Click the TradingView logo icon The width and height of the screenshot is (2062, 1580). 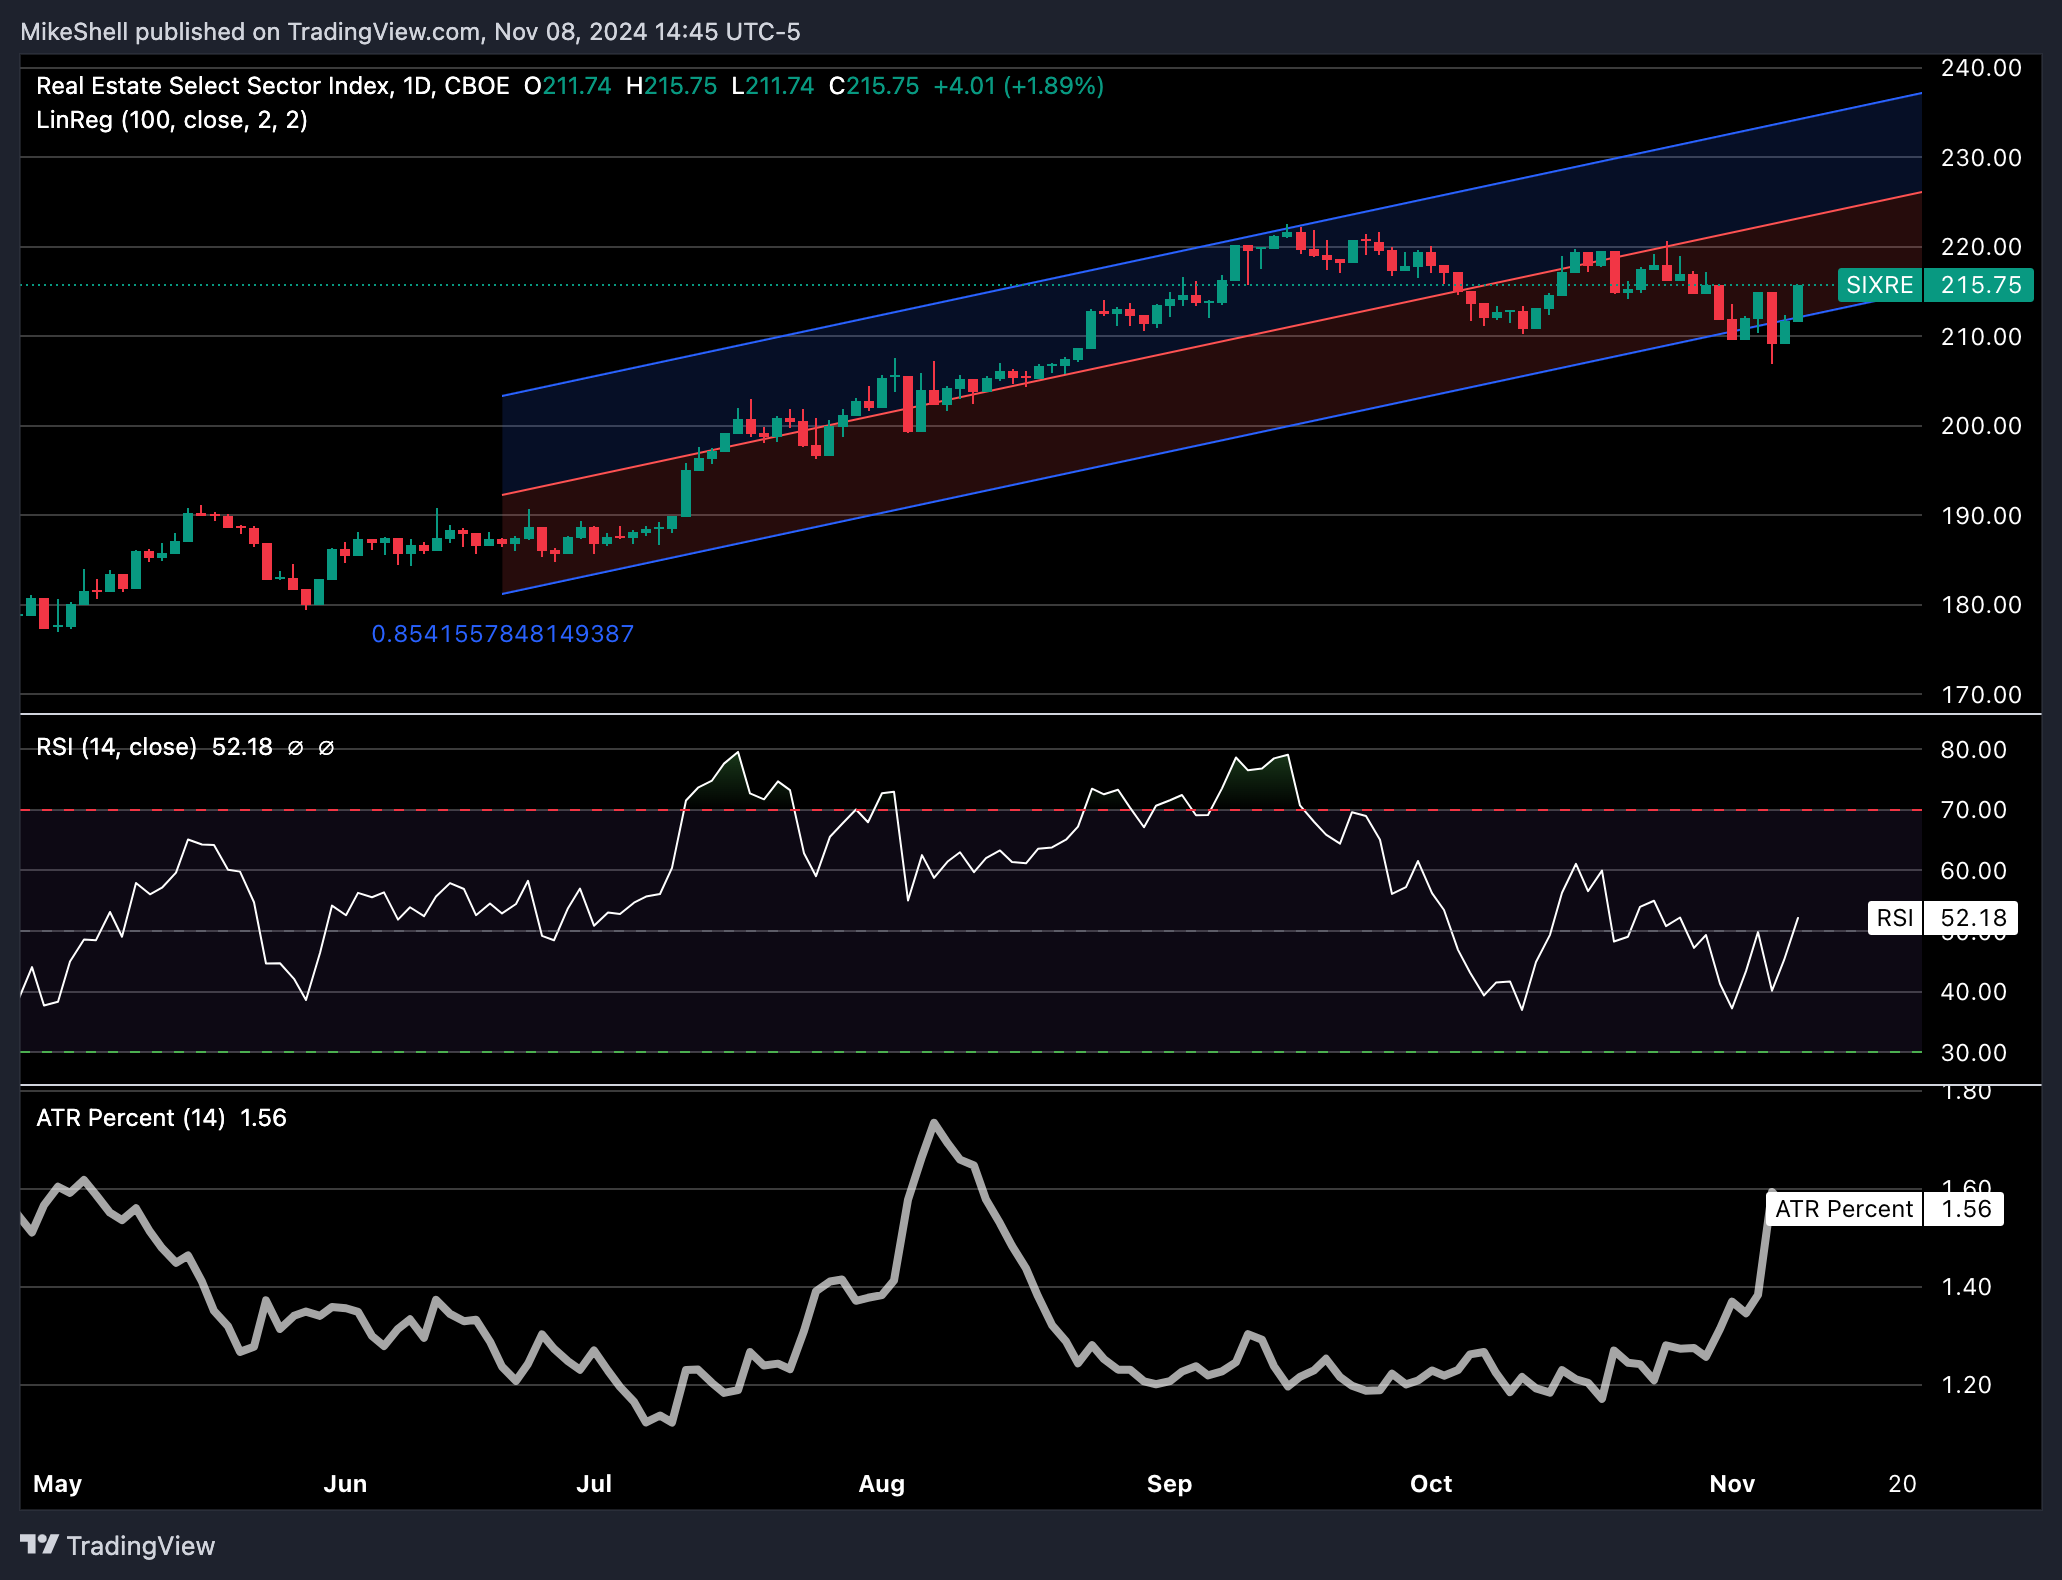[40, 1545]
